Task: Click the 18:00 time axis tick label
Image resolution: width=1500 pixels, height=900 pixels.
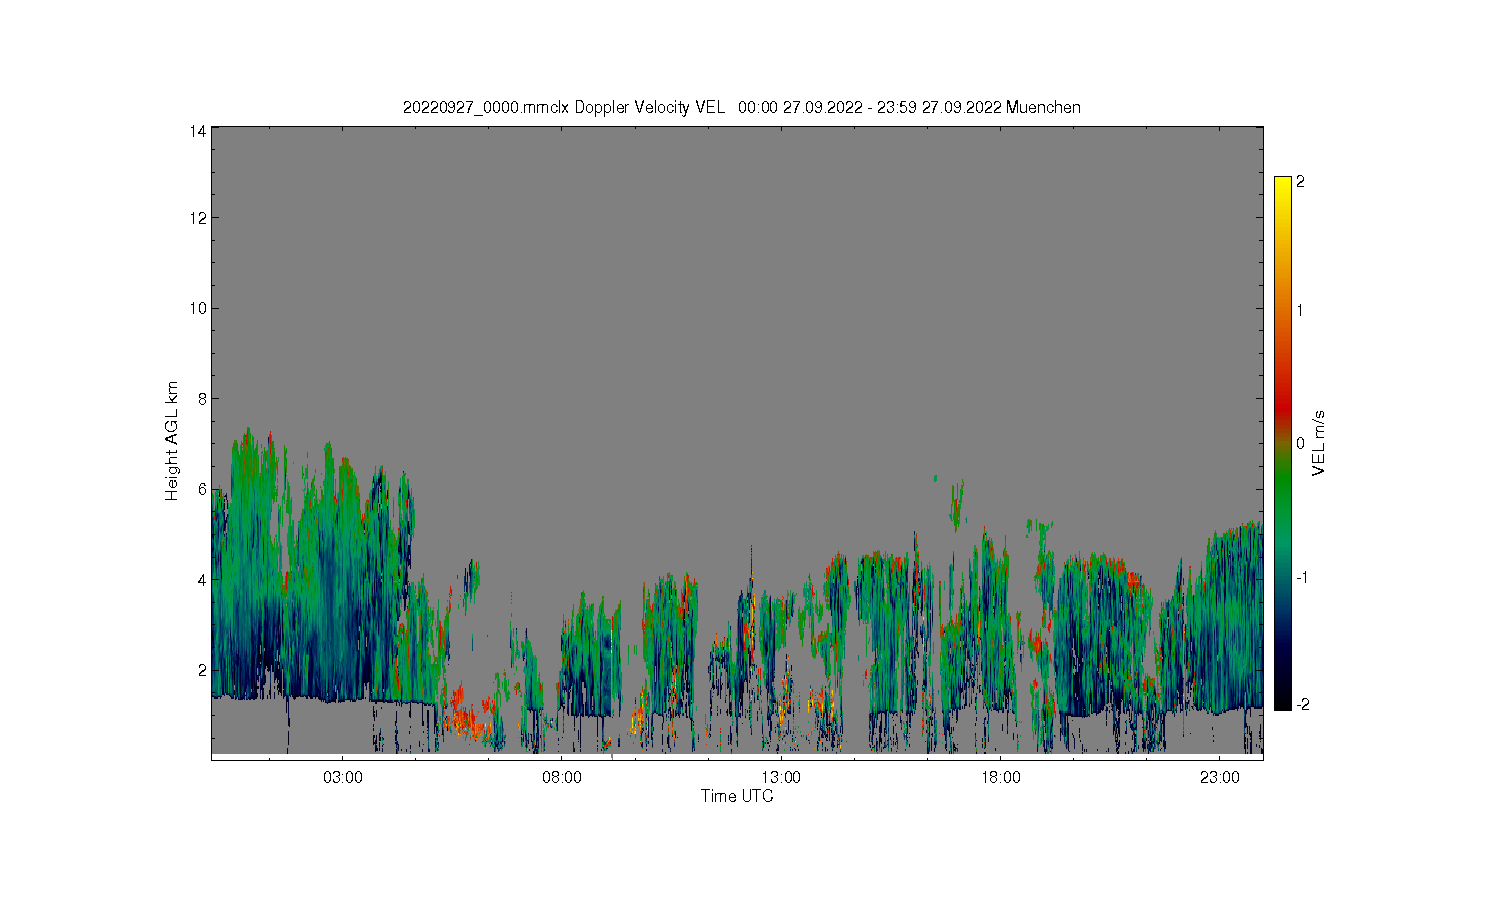Action: tap(1000, 778)
